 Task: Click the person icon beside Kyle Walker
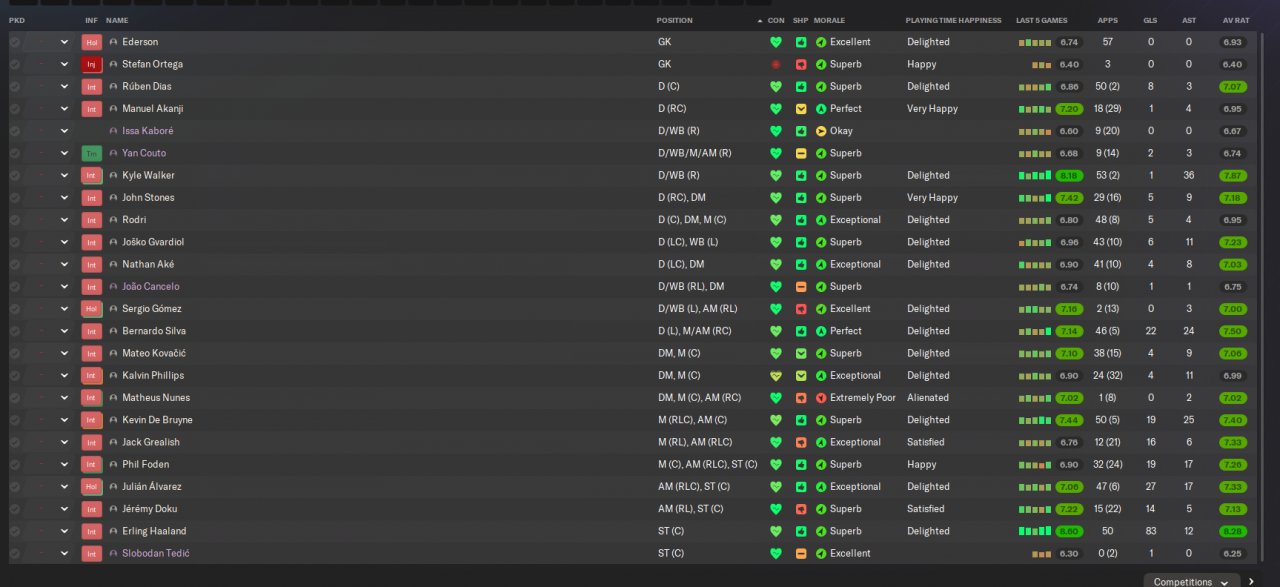click(114, 176)
